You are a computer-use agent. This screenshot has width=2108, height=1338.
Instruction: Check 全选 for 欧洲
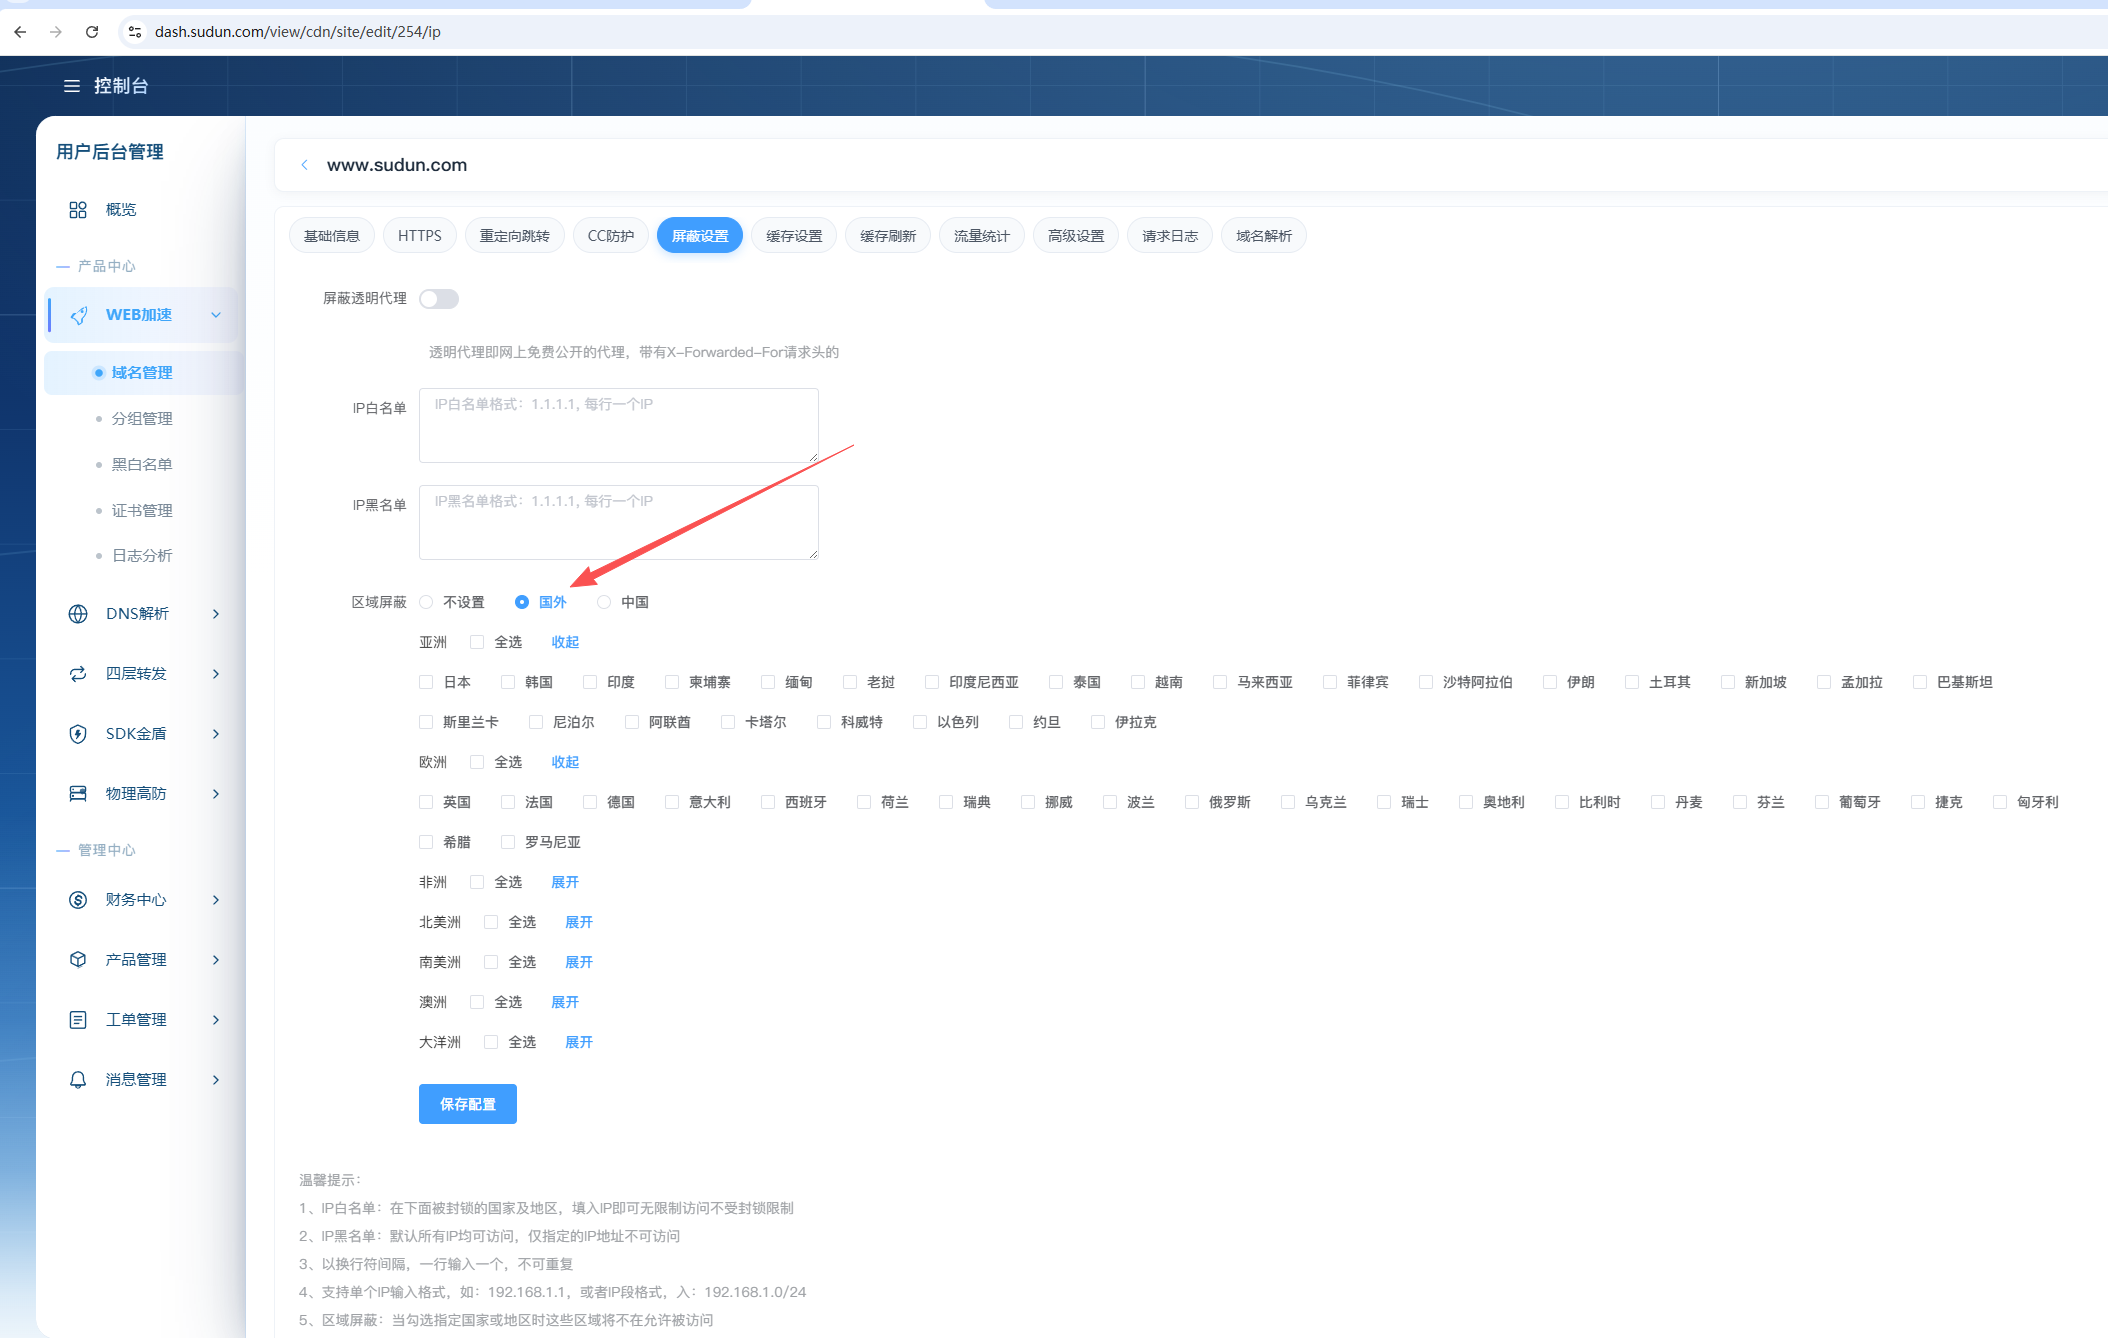coord(477,762)
